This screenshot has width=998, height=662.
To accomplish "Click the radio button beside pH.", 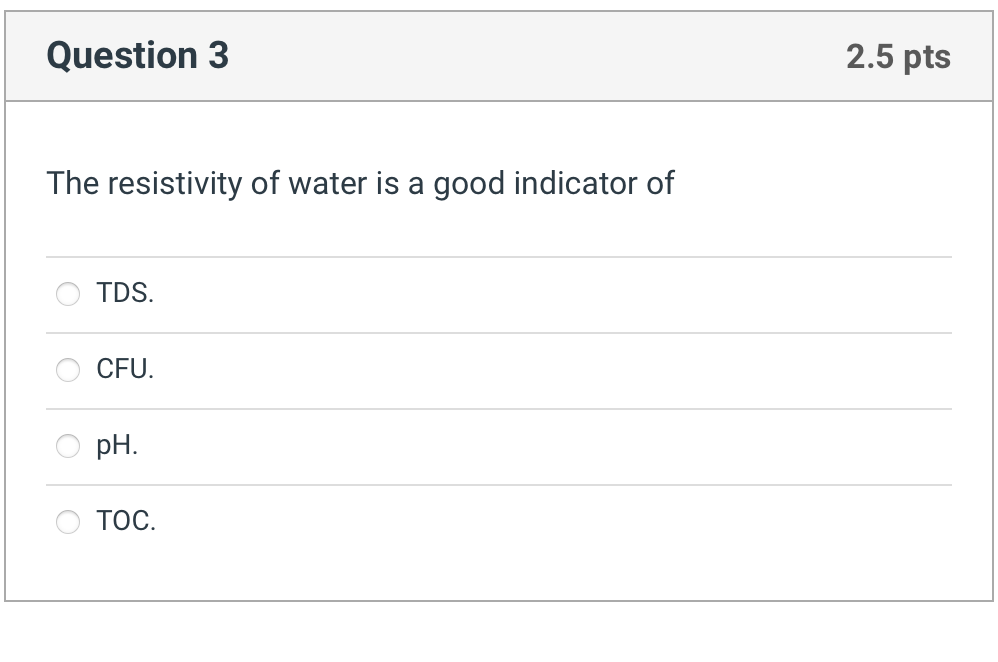I will click(x=67, y=446).
